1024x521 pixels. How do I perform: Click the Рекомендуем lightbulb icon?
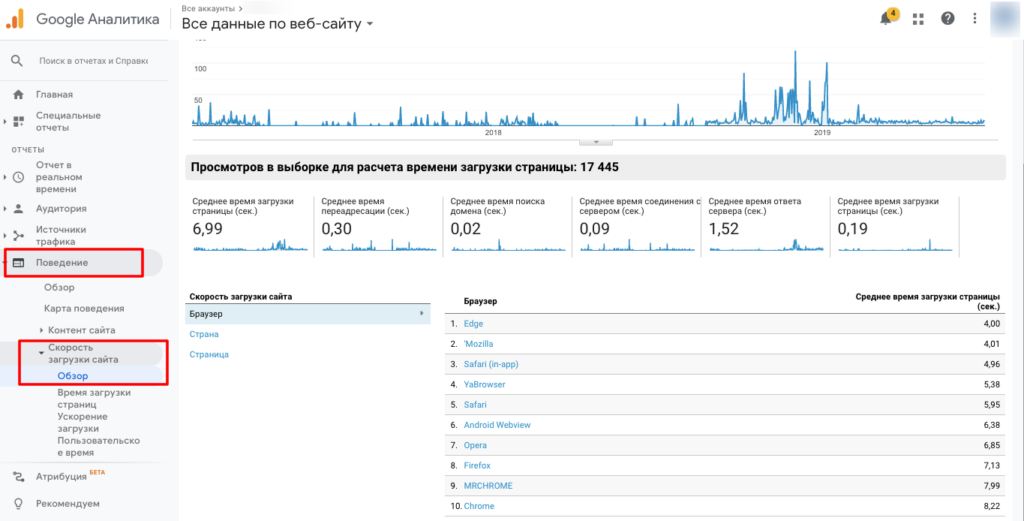[18, 503]
